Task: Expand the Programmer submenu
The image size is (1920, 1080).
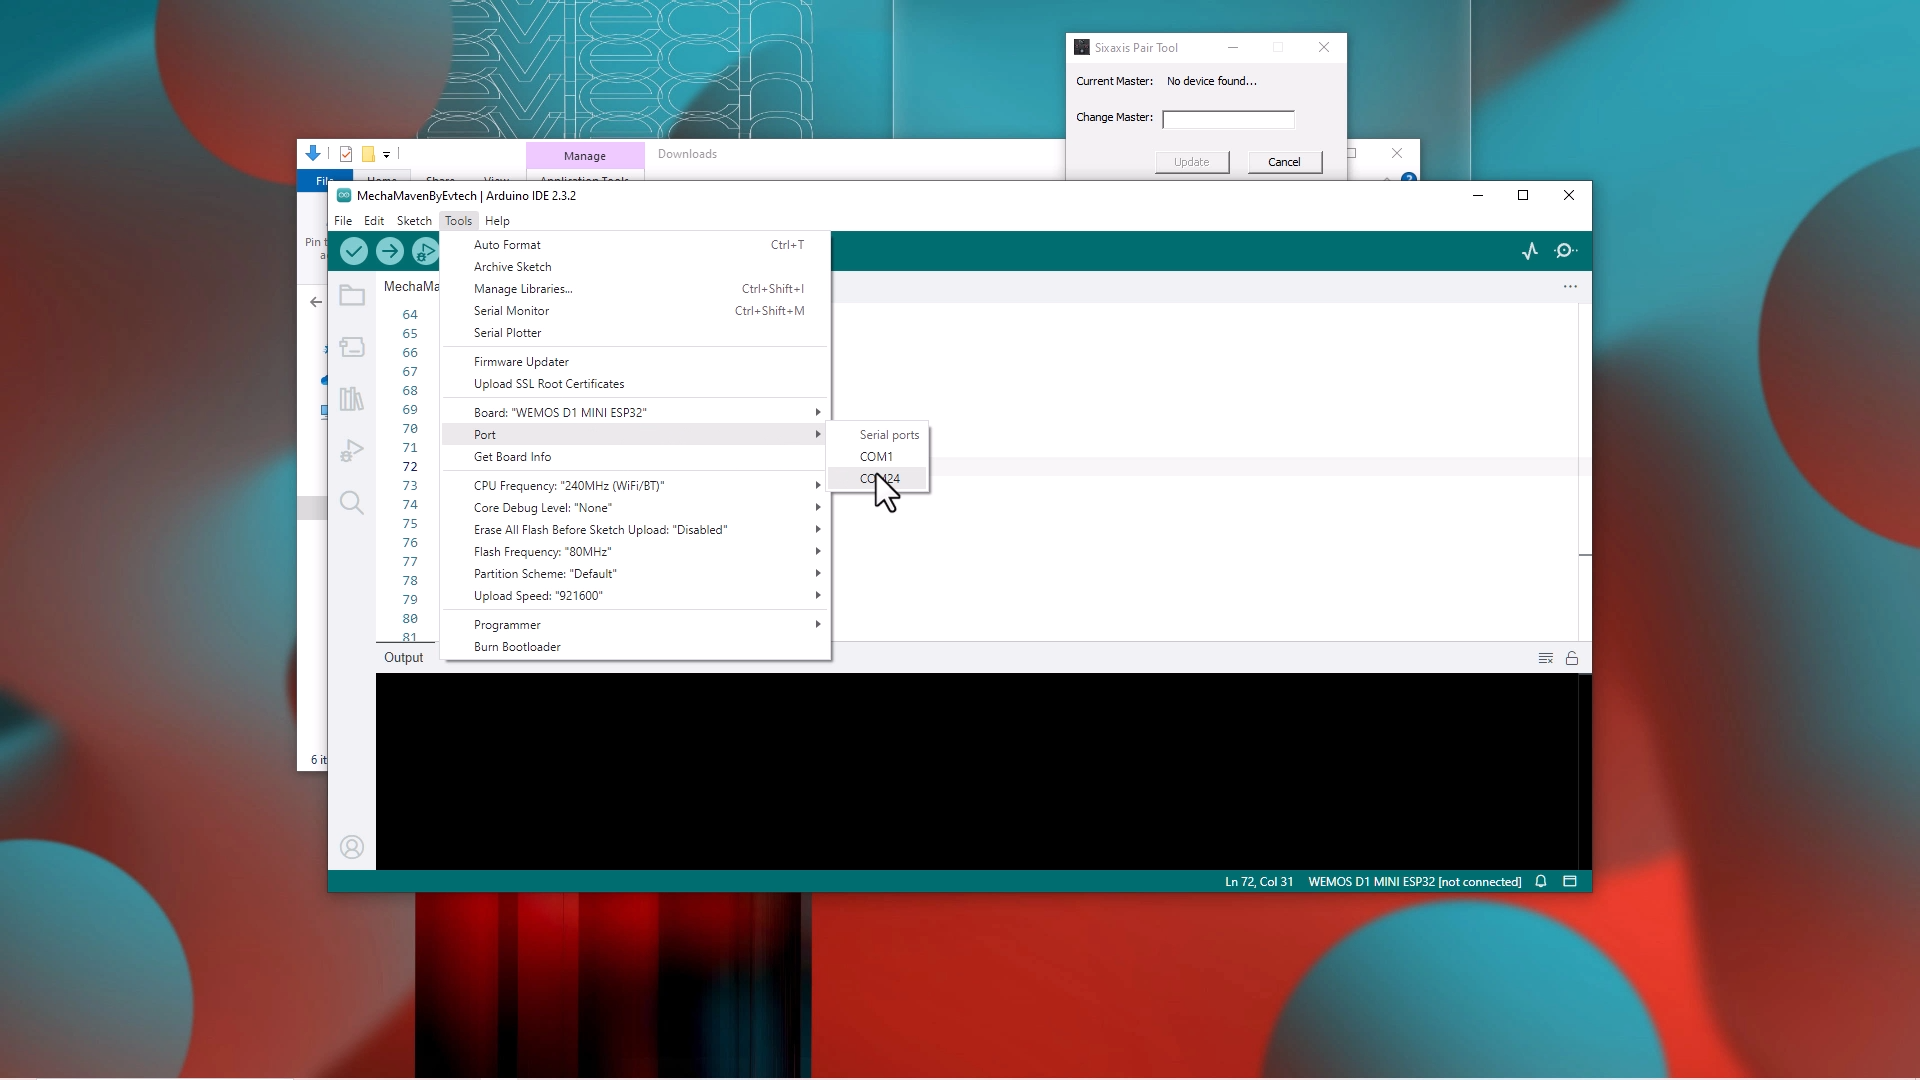Action: pos(636,625)
